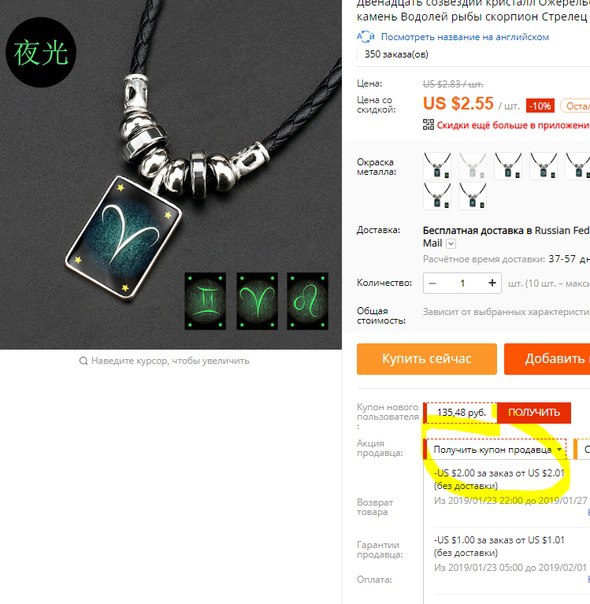Select the second faded necklace variant thumbnail
Screen dimensions: 590x604
[x=473, y=166]
